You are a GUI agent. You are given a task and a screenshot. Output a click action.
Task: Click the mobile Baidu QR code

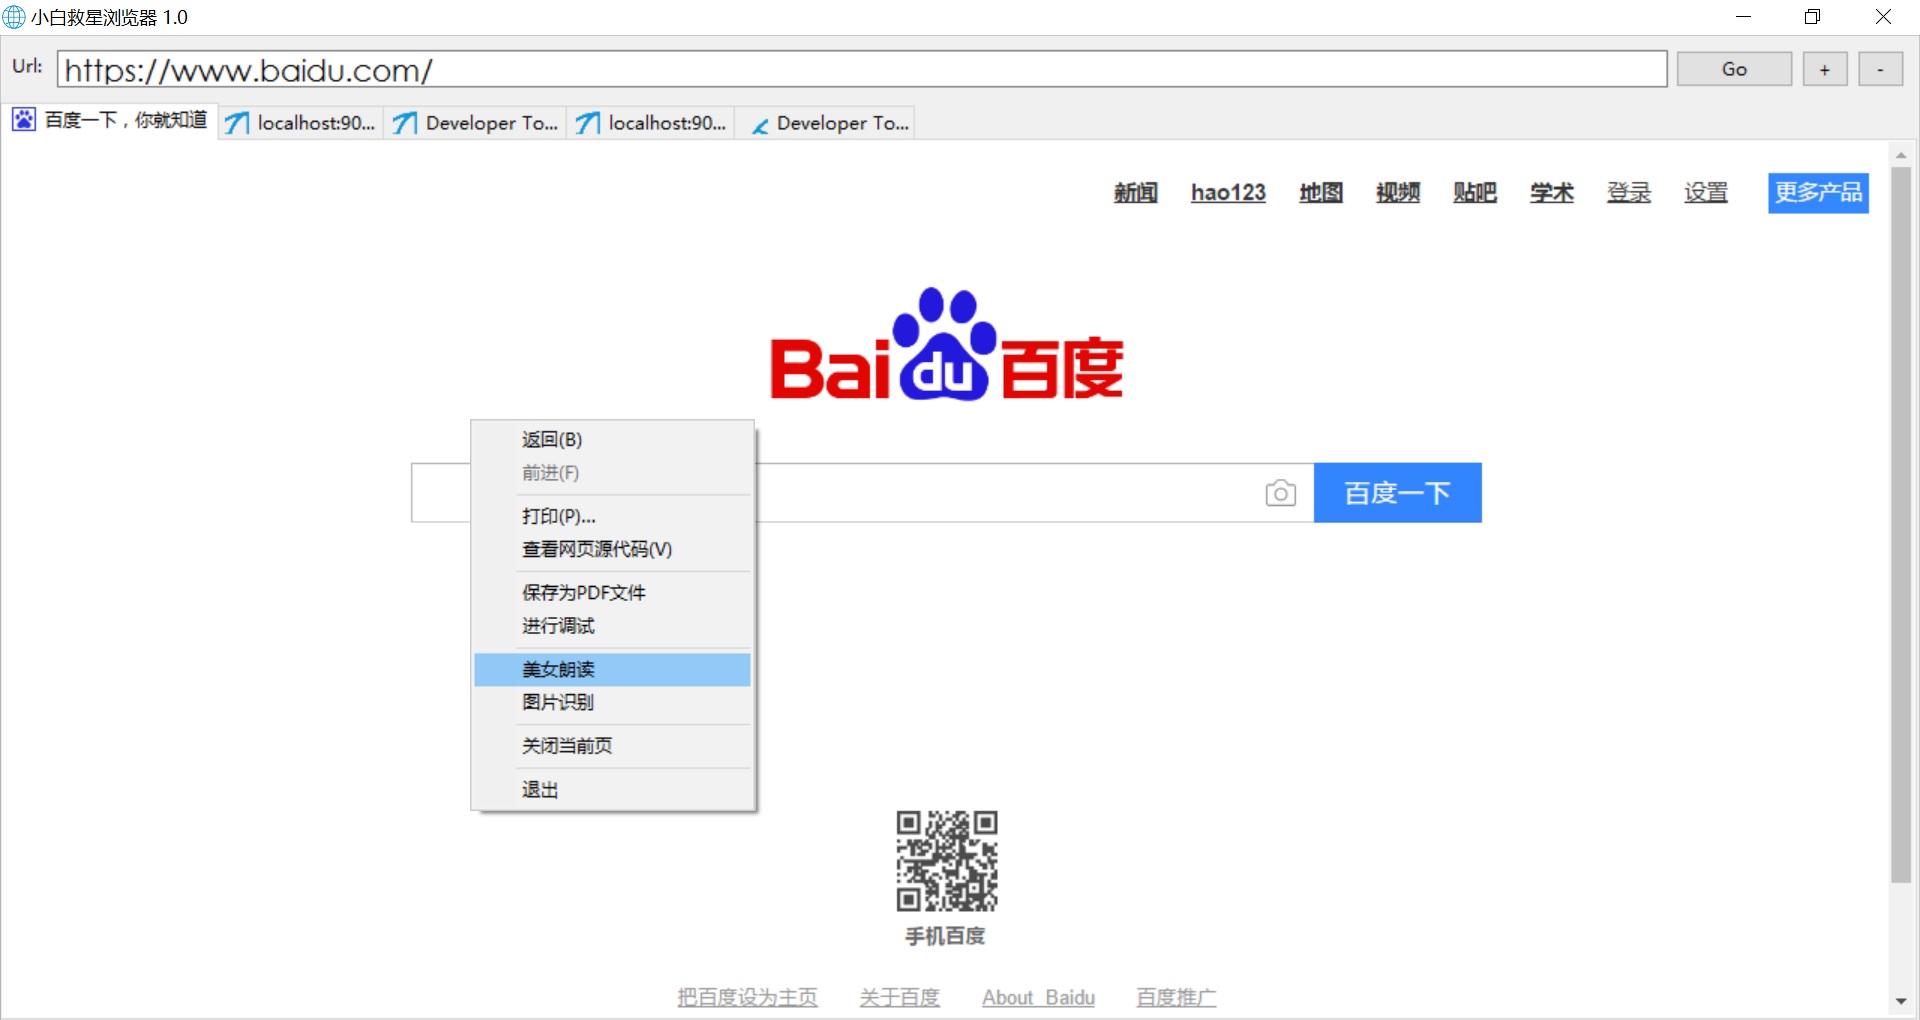tap(946, 861)
